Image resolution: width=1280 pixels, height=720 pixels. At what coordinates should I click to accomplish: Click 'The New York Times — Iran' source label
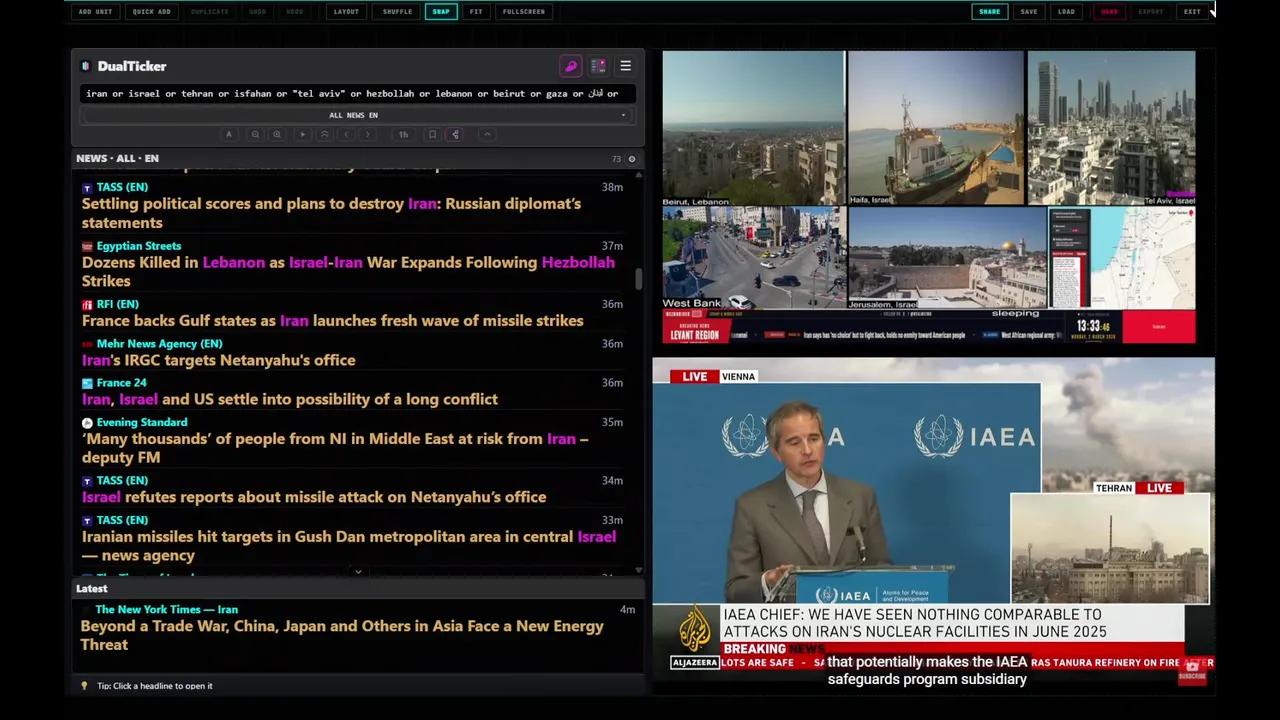tap(166, 609)
